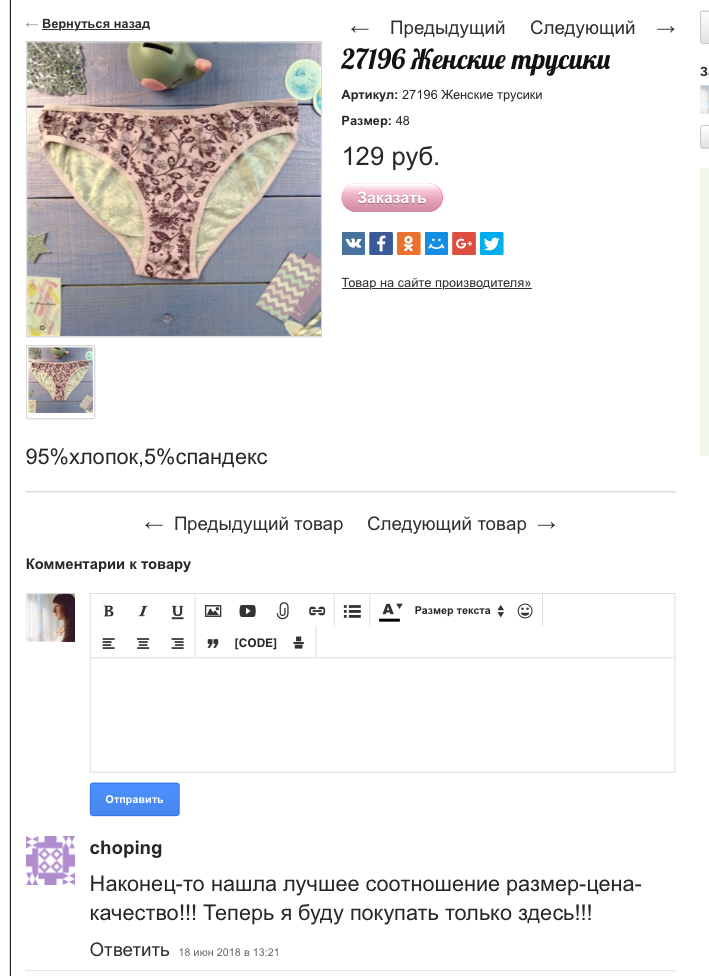The image size is (709, 976).
Task: Insert image into comment
Action: coord(213,611)
